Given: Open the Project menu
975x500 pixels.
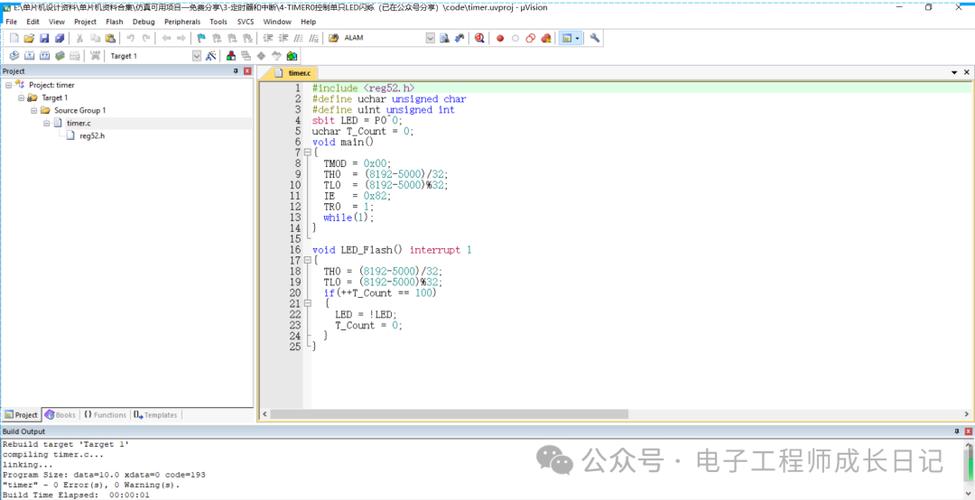Looking at the screenshot, I should 85,22.
